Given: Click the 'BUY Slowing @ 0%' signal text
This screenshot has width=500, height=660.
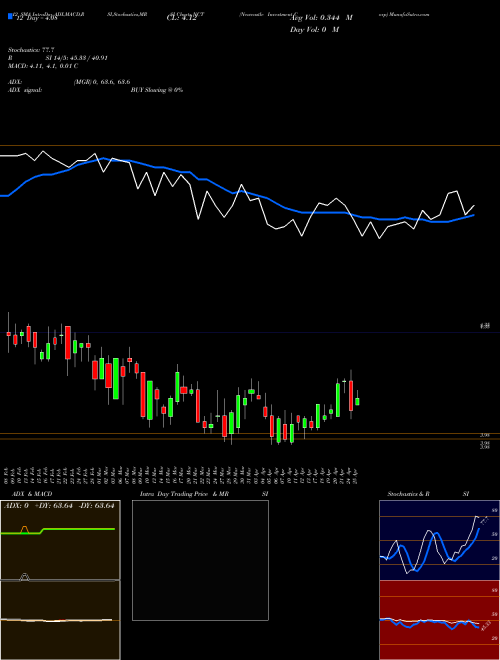Looking at the screenshot, I should pyautogui.click(x=157, y=90).
